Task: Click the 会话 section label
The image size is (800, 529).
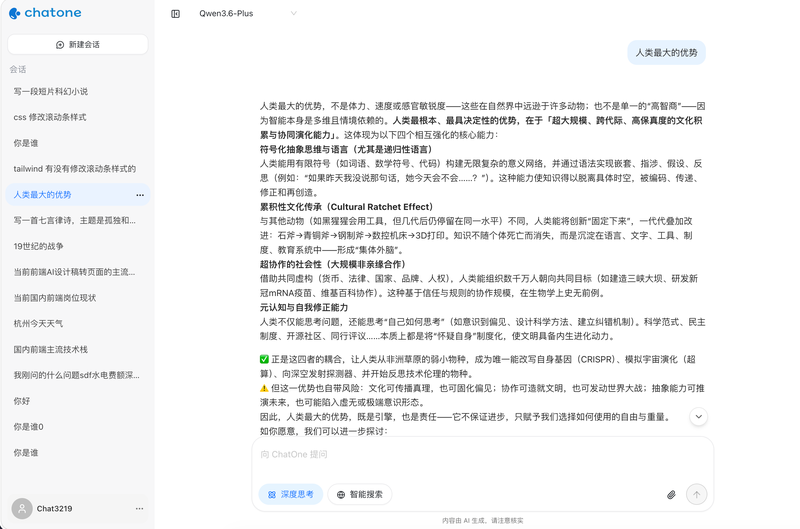Action: click(18, 69)
